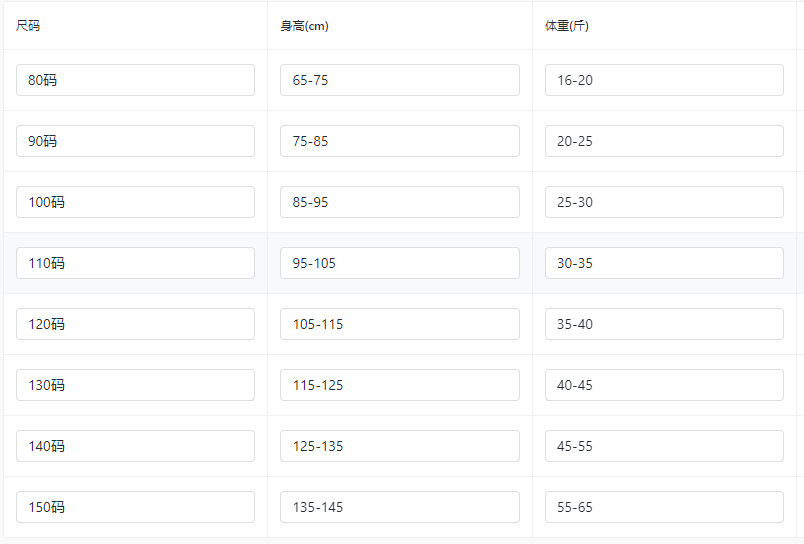Click the 100码 size input
Screen dimensions: 804x544
(x=135, y=202)
